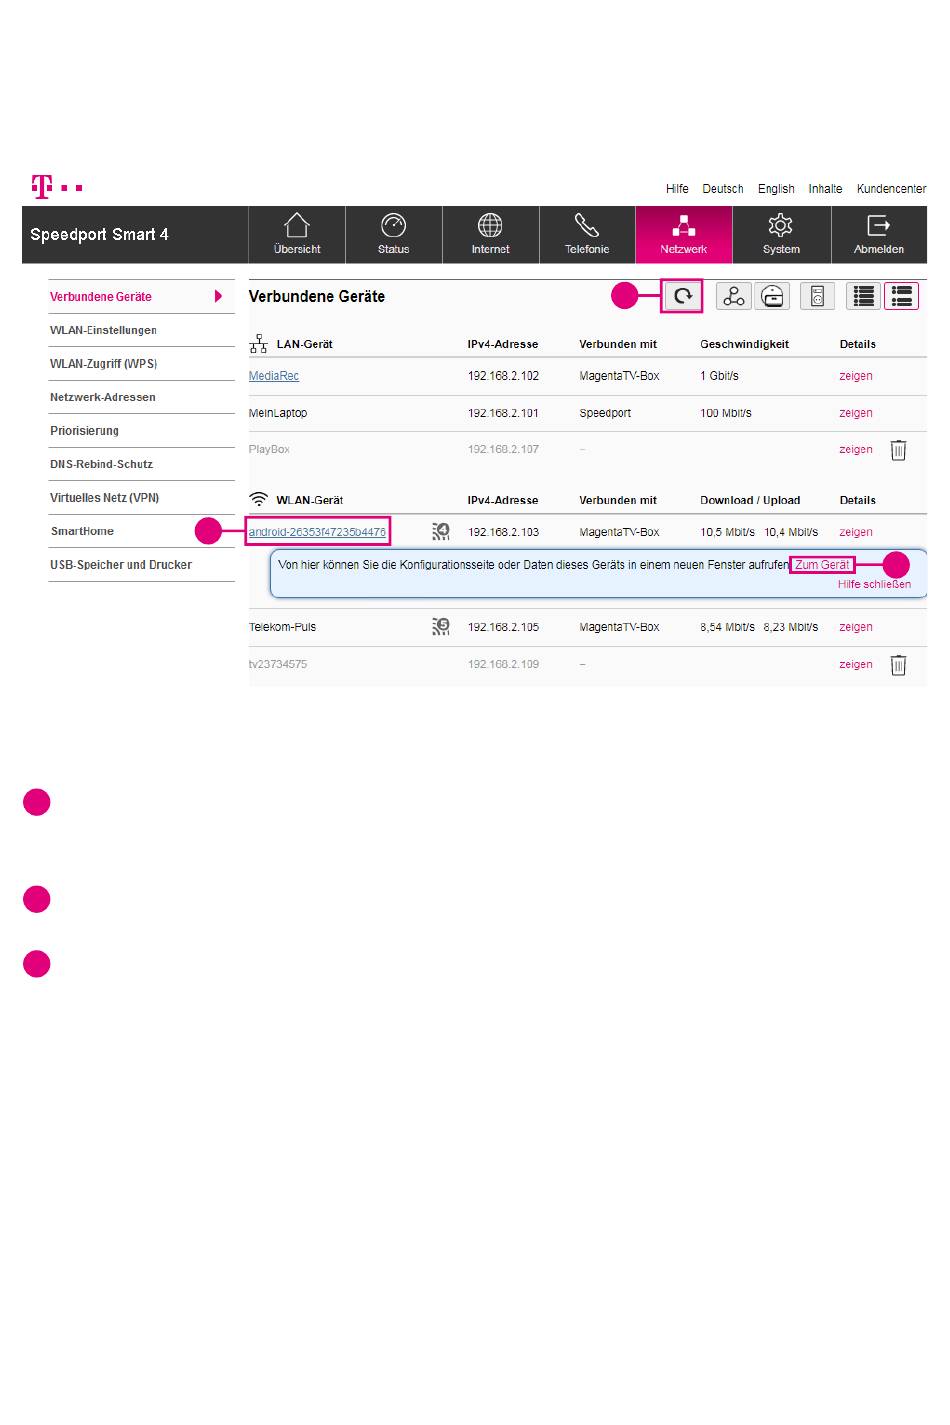950x1425 pixels.
Task: Click the tv23734575 device name
Action: [278, 664]
